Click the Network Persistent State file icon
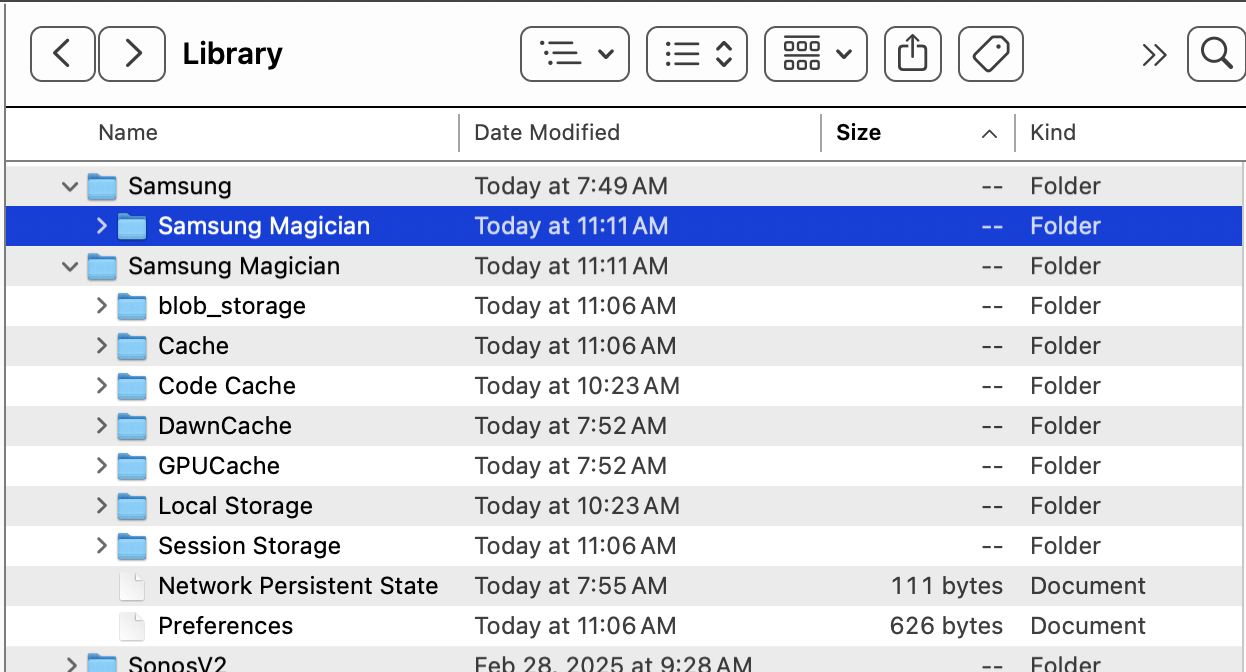This screenshot has height=672, width=1246. point(132,586)
